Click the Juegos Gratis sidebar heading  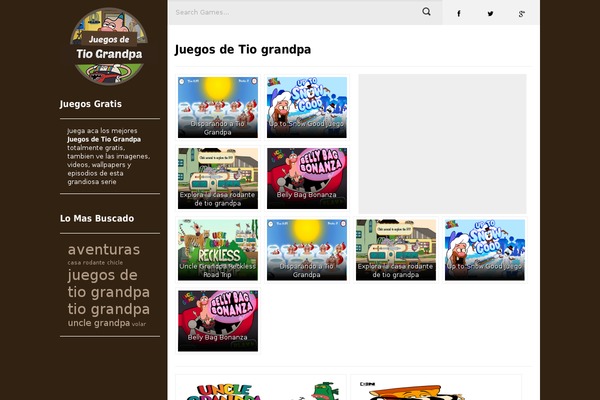tap(91, 104)
